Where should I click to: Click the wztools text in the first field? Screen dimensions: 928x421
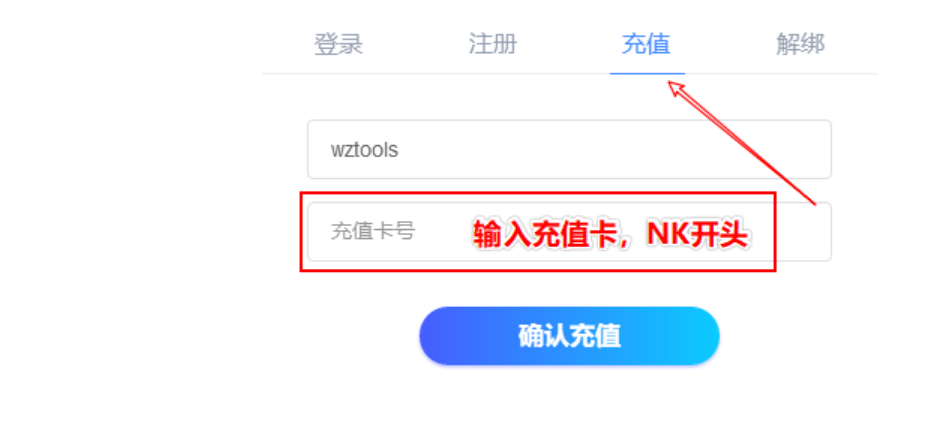(x=365, y=150)
